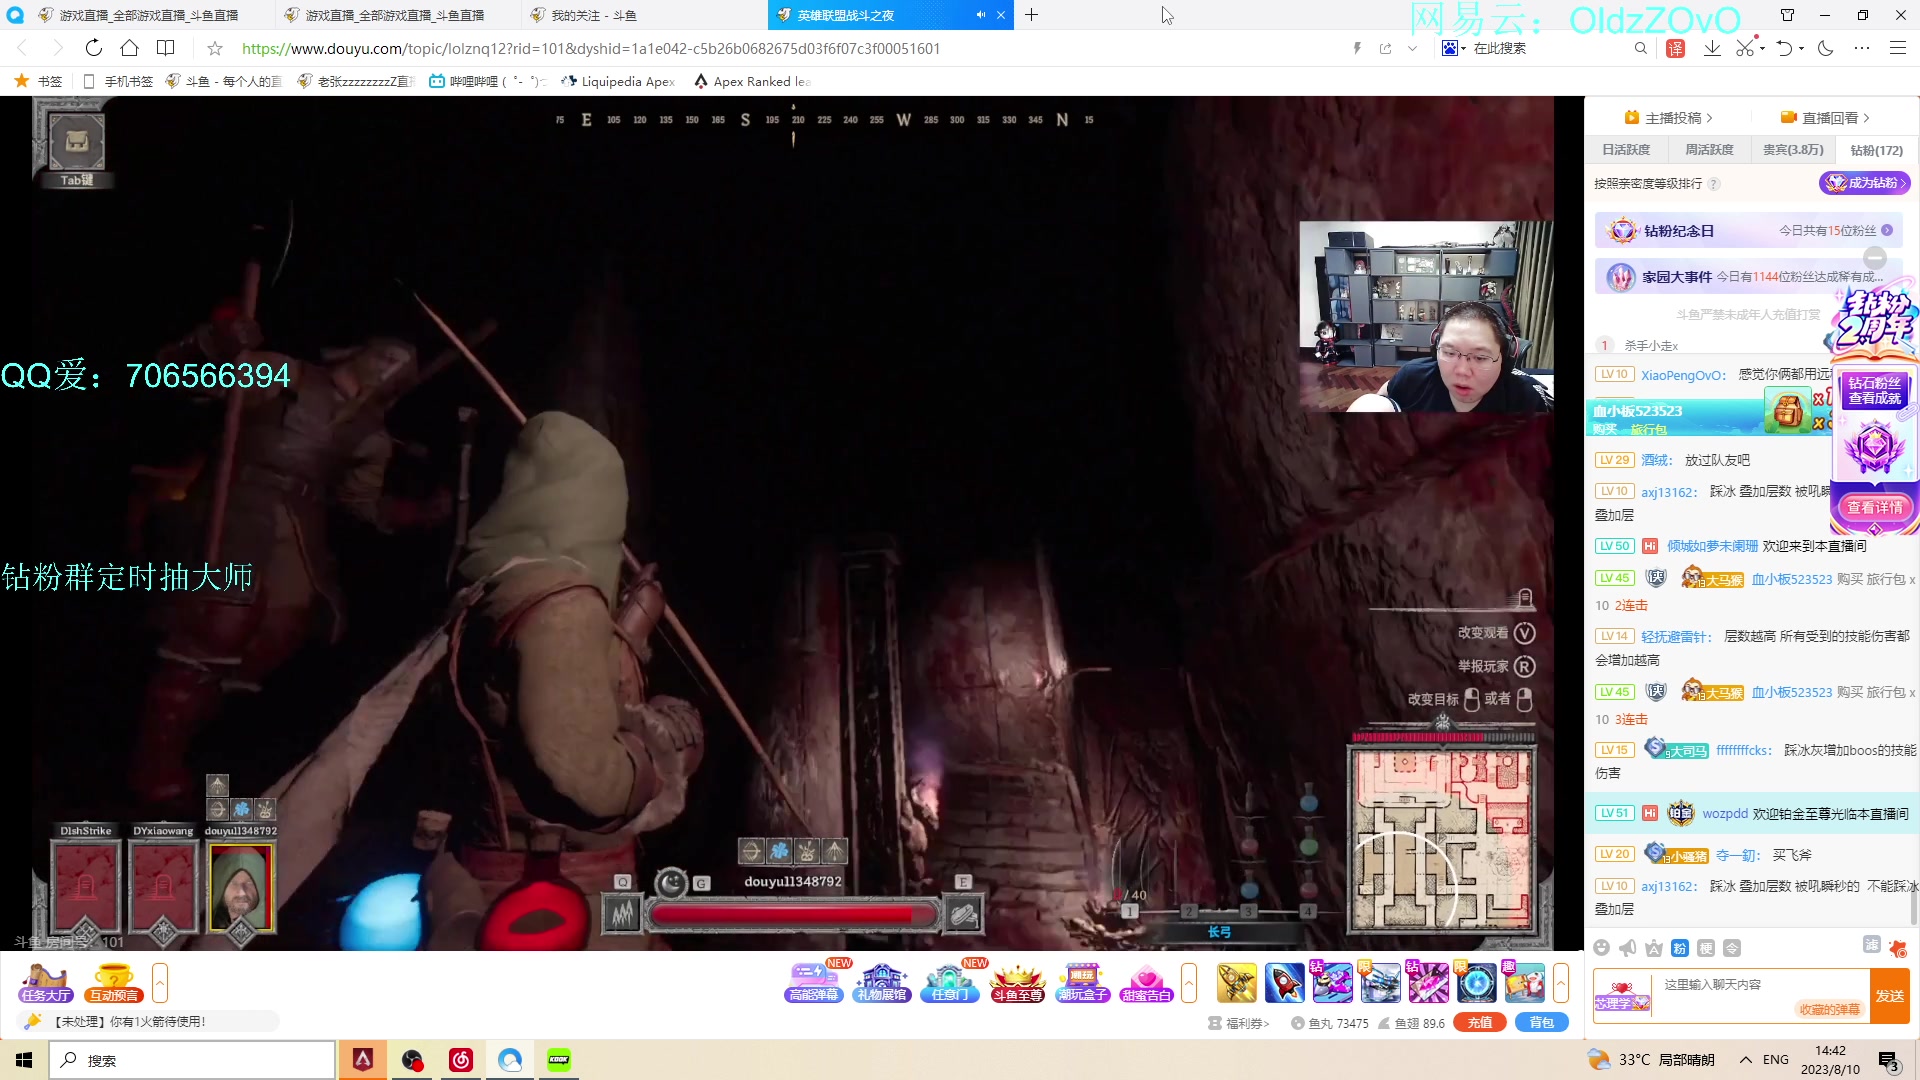Screen dimensions: 1920x1080
Task: Click the Windows taskbar search box
Action: point(192,1060)
